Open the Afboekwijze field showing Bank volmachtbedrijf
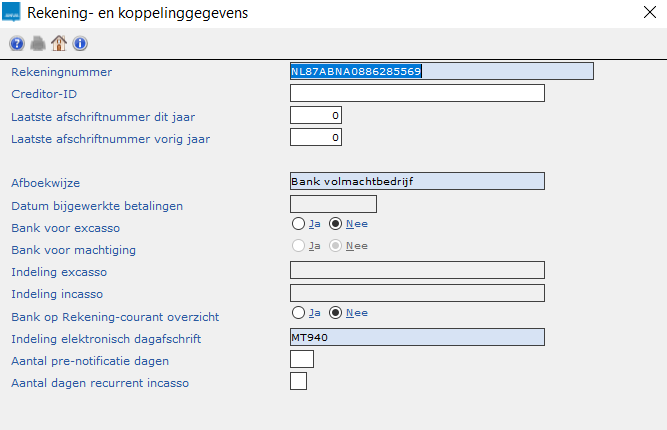 pos(417,181)
